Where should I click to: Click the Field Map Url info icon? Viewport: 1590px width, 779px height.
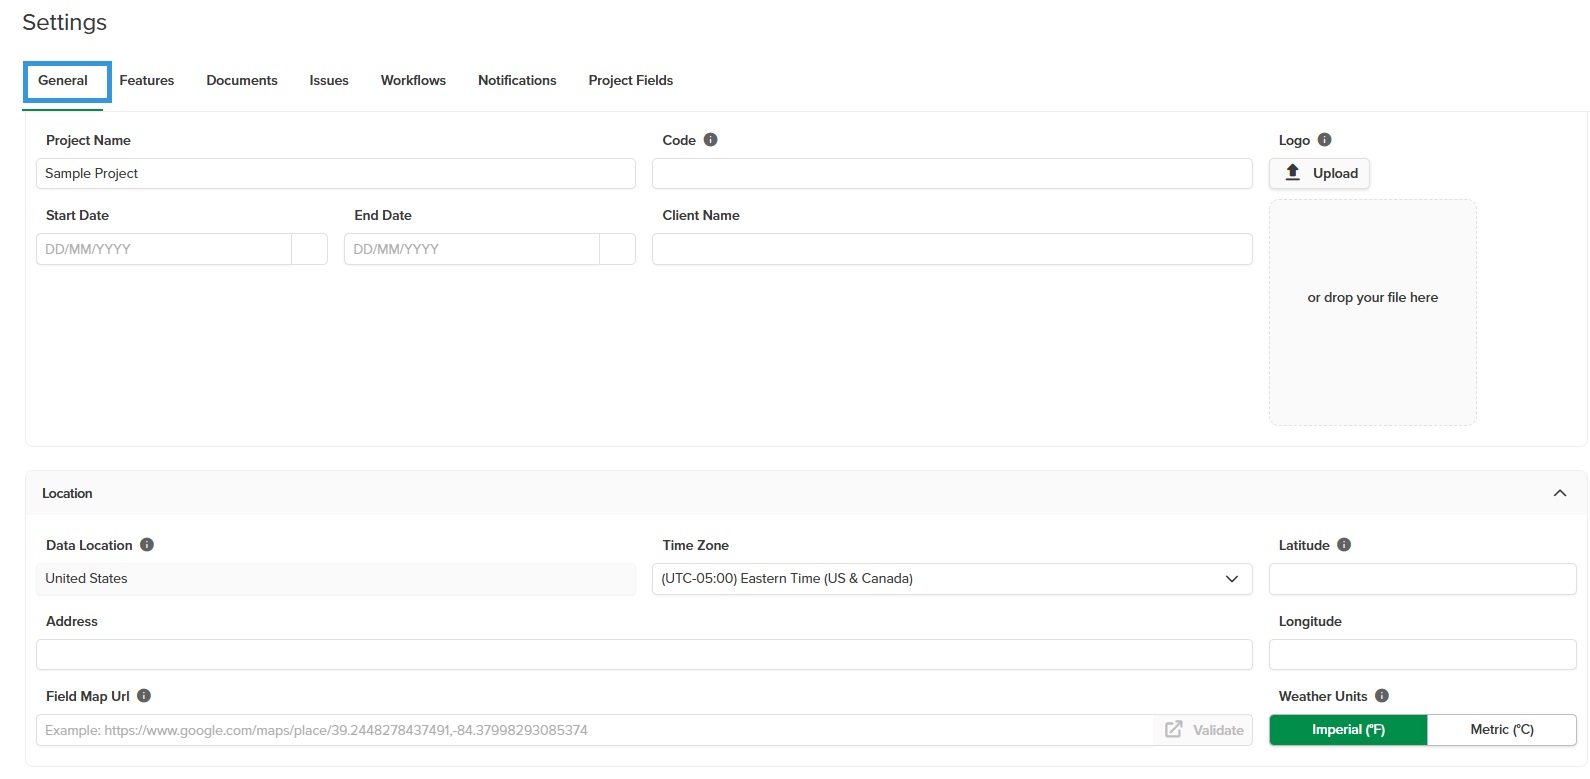click(x=144, y=696)
